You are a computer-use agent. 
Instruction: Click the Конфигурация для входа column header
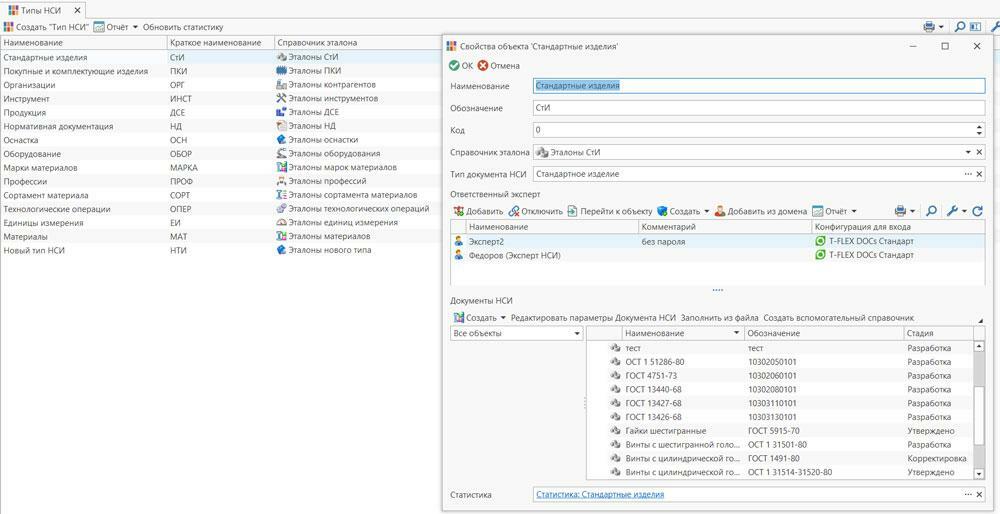(898, 227)
